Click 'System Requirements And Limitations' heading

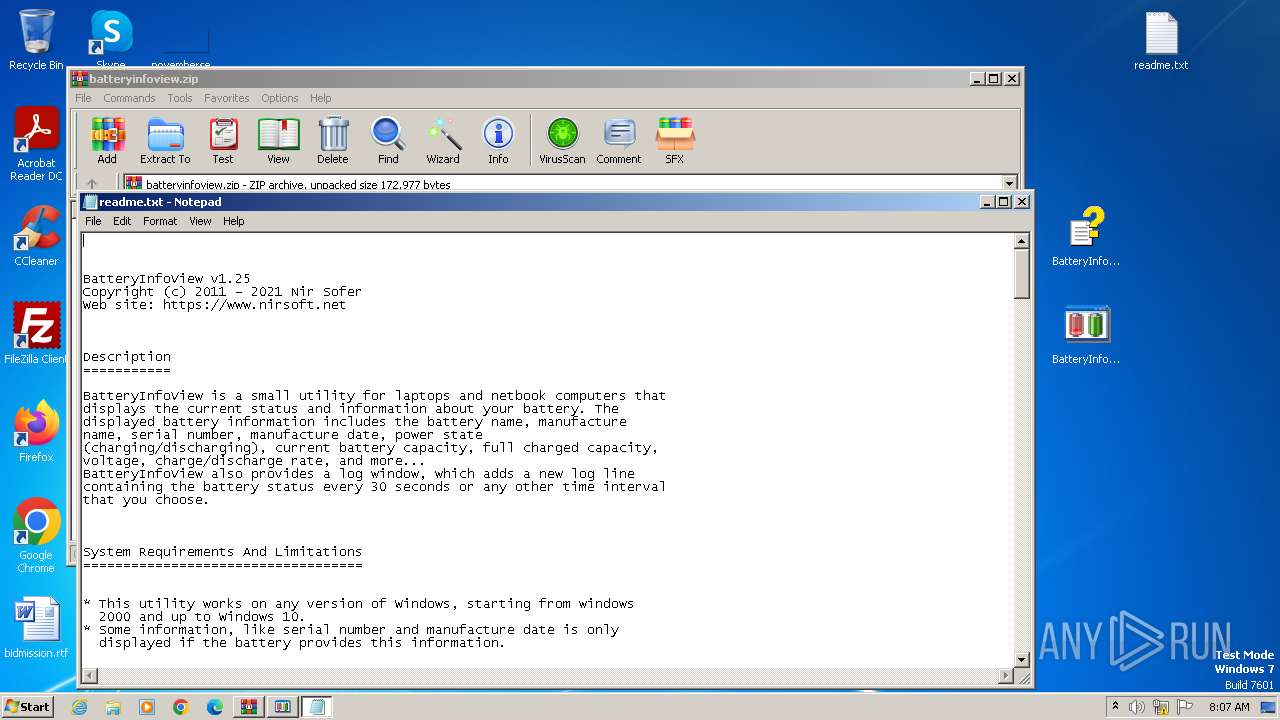point(222,552)
